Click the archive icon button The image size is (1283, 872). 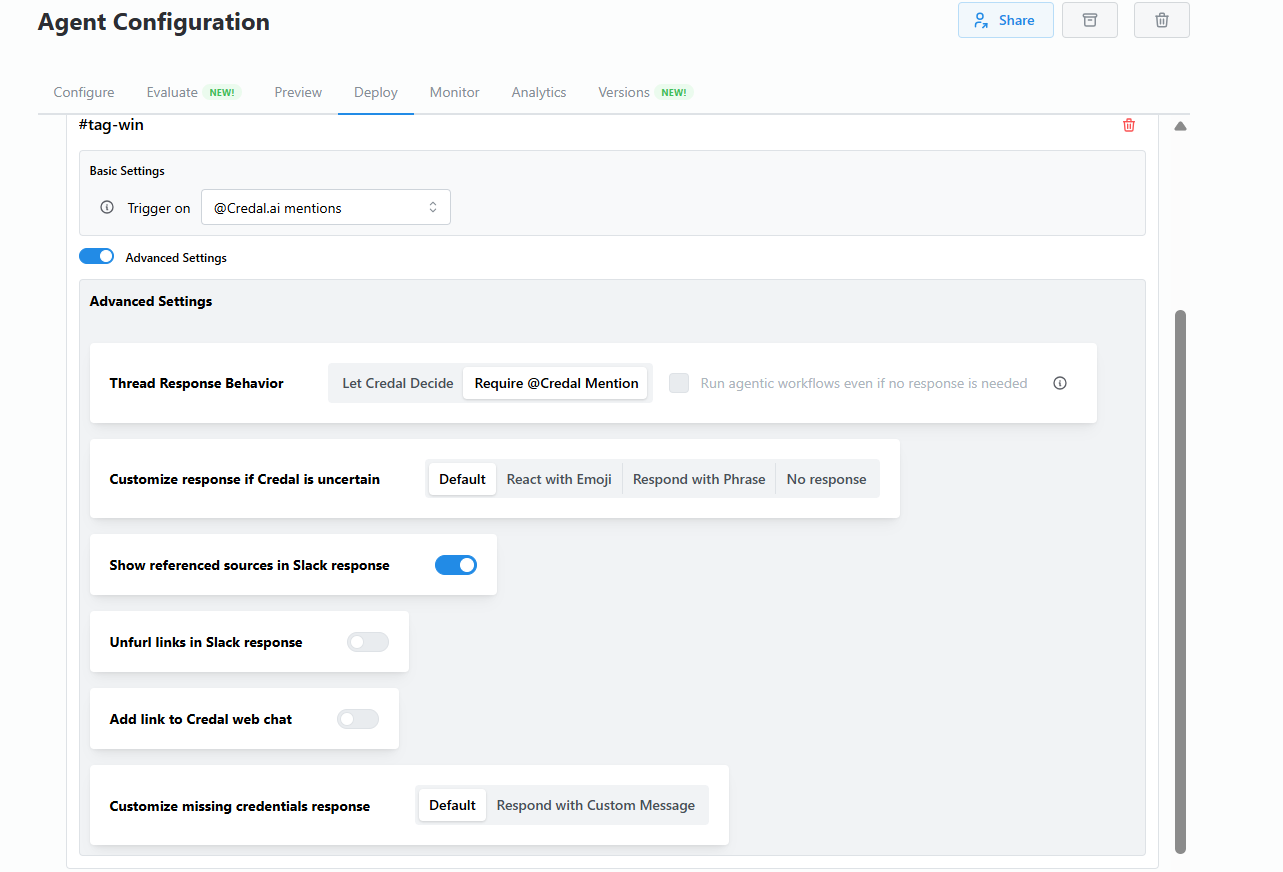tap(1089, 20)
